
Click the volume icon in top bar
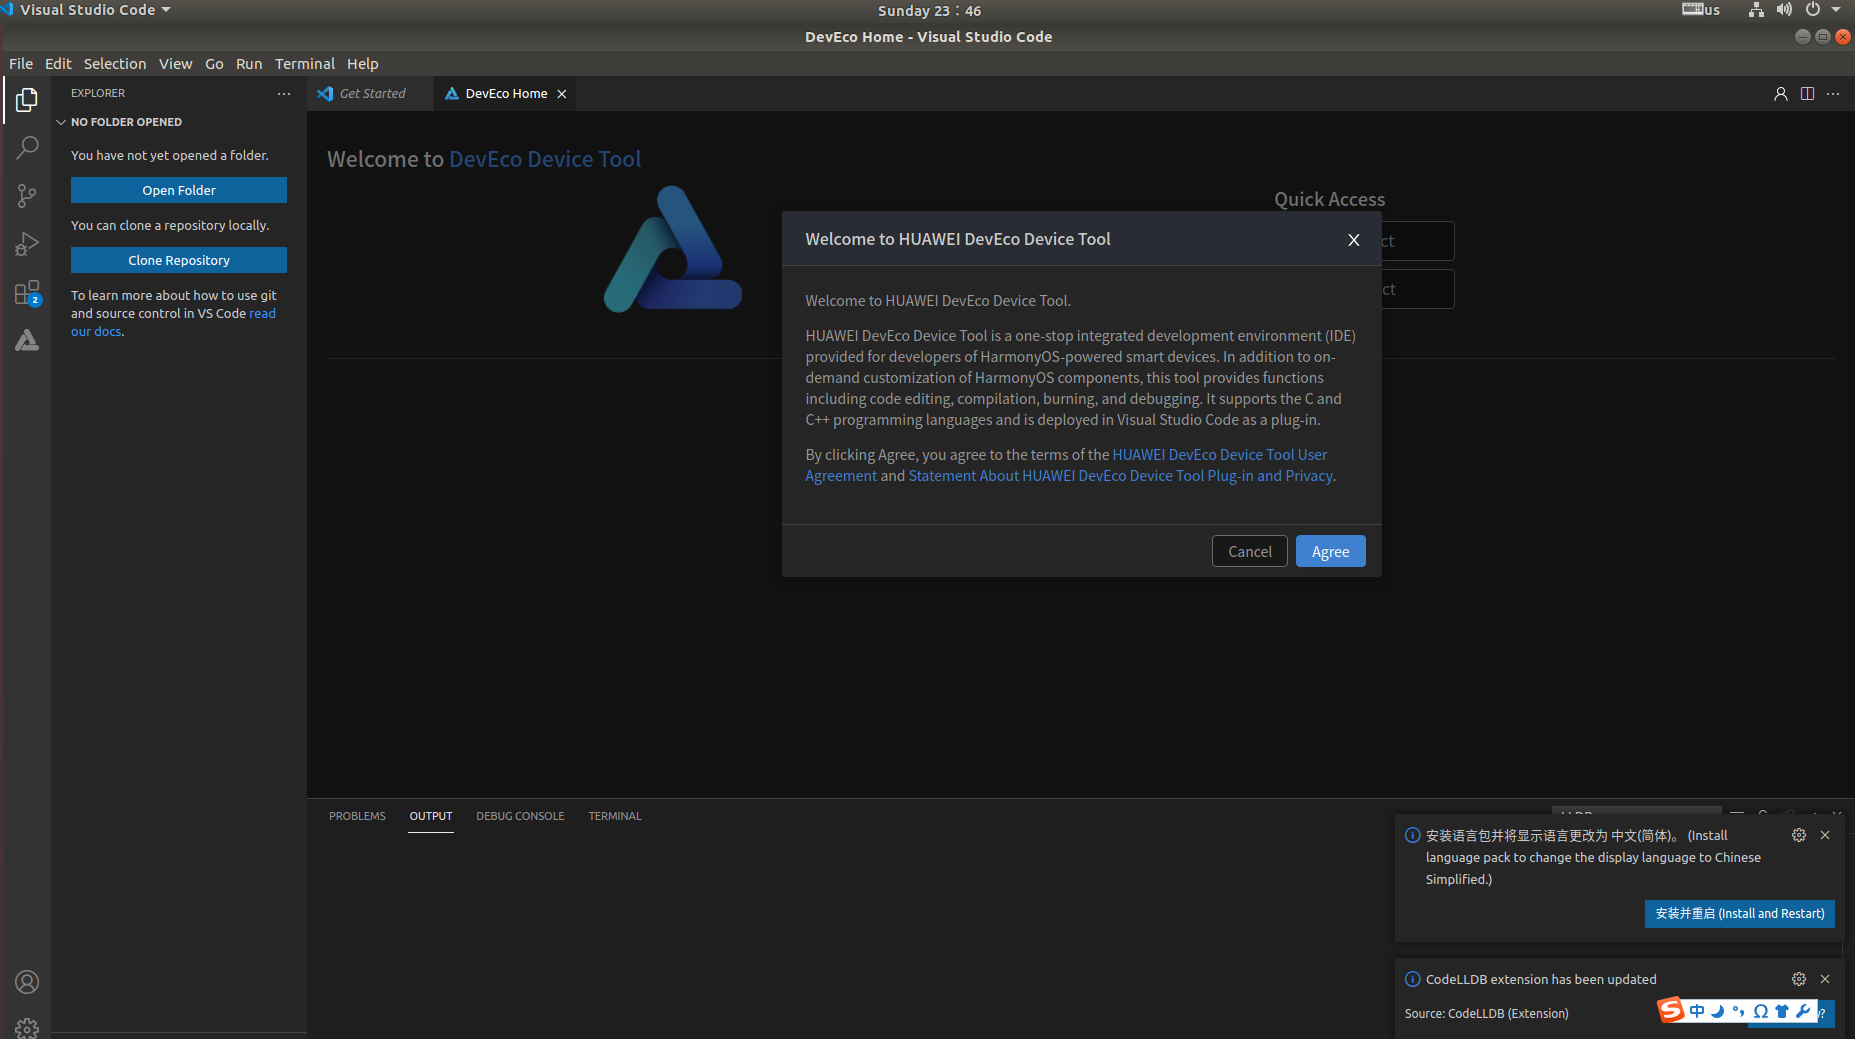tap(1784, 10)
